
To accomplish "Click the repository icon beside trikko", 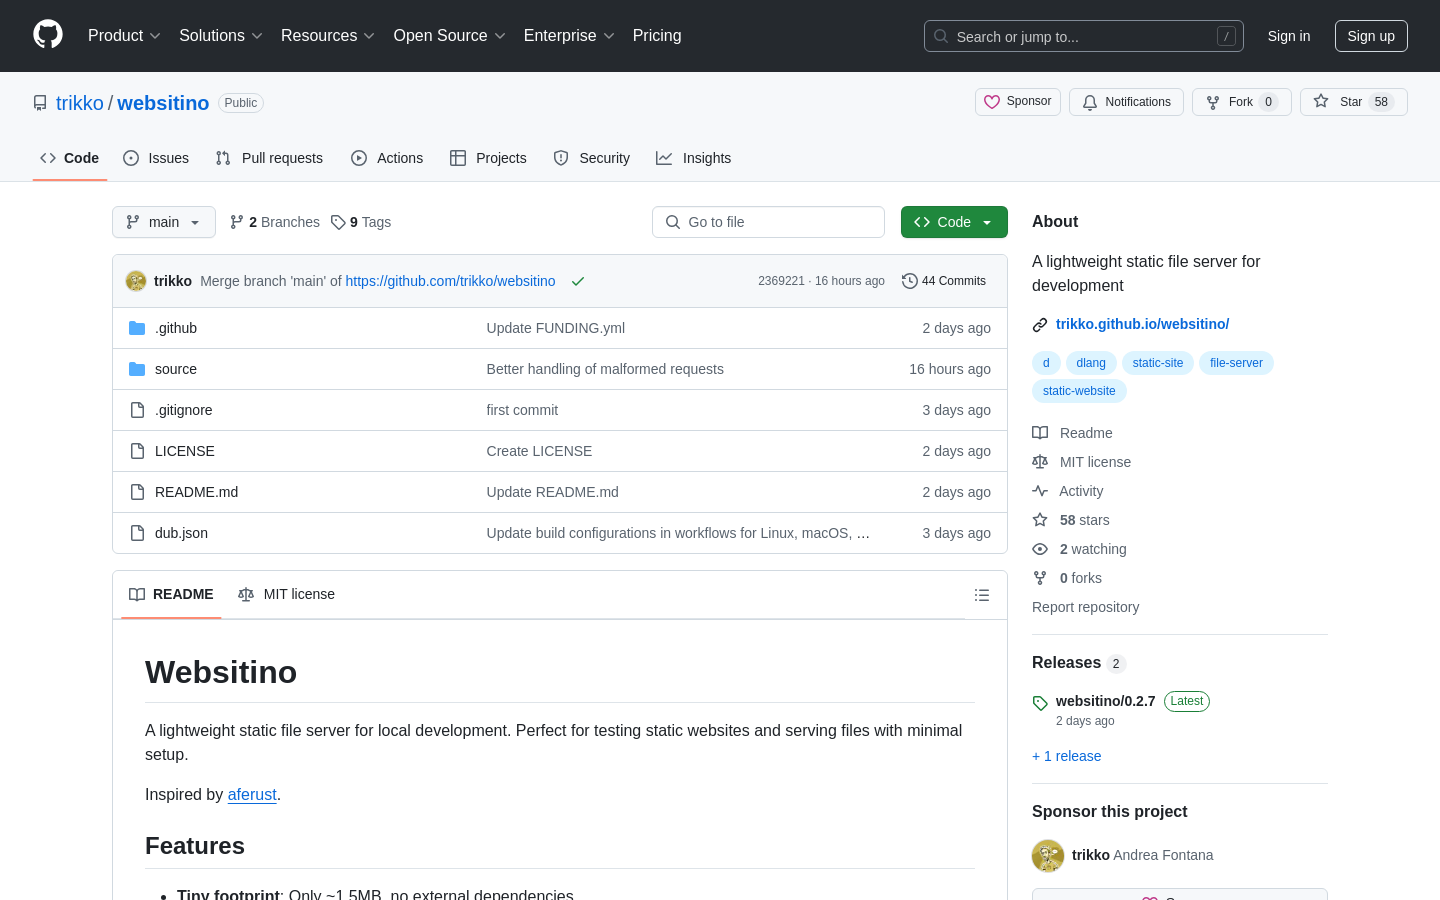I will coord(40,103).
